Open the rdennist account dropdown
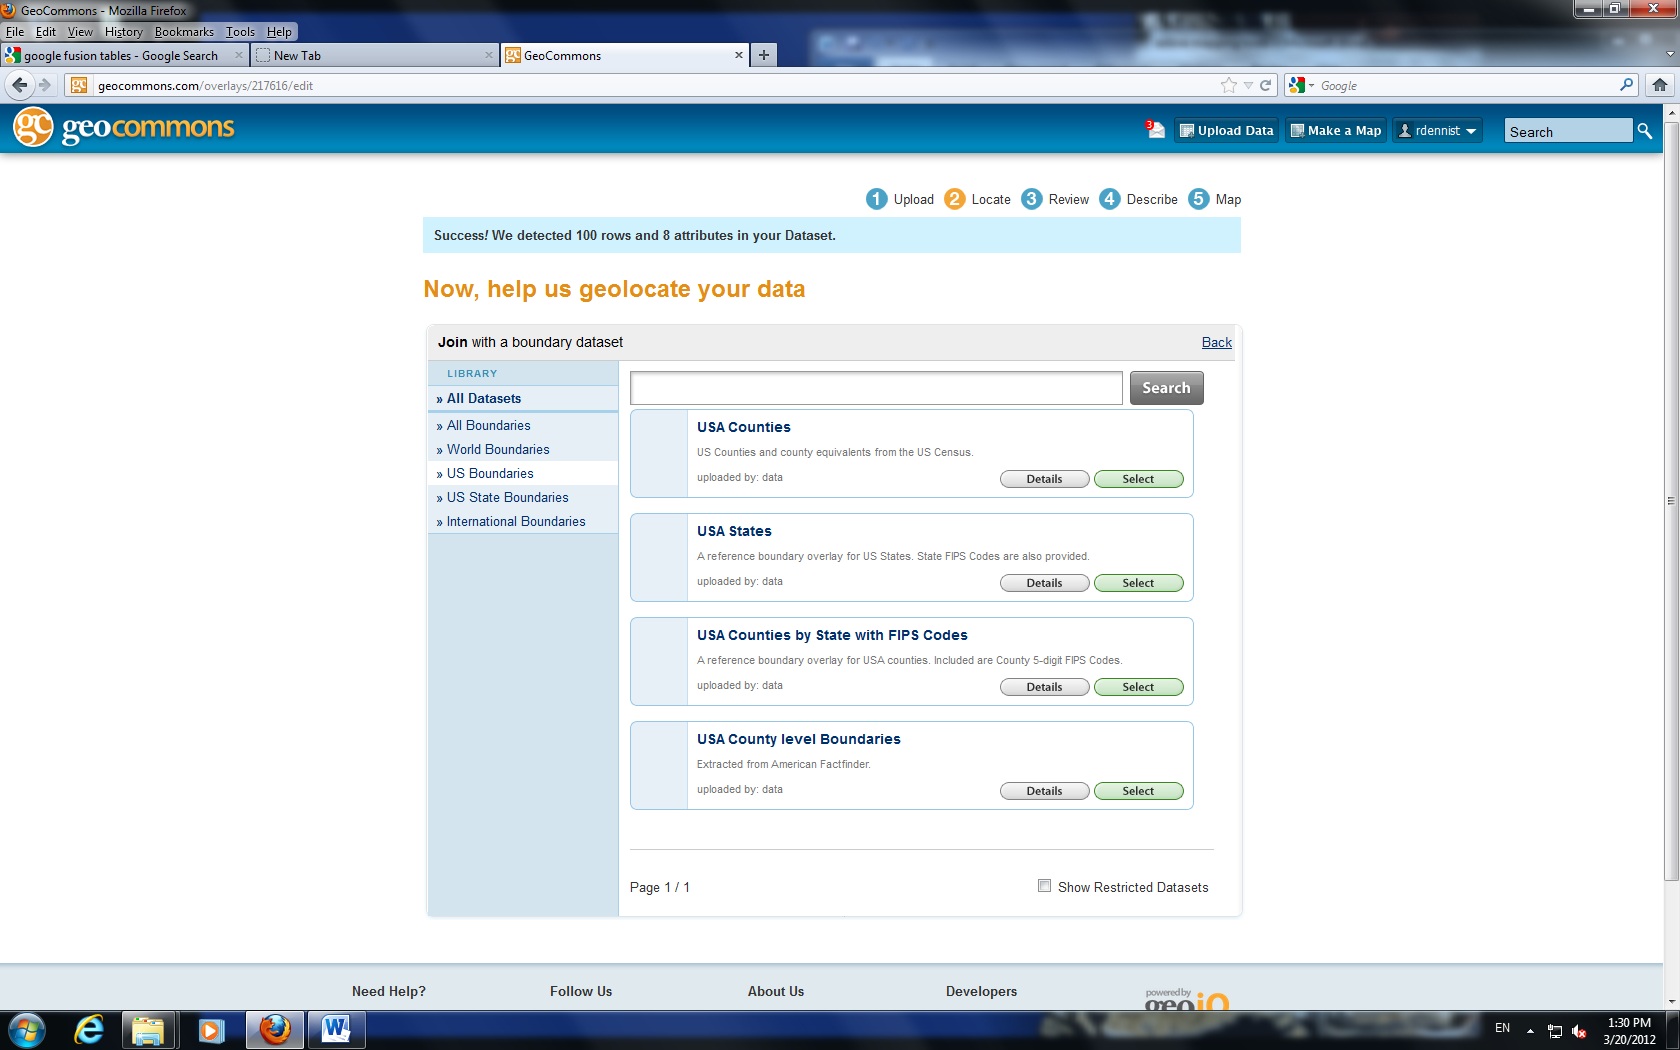This screenshot has height=1050, width=1680. (x=1437, y=130)
